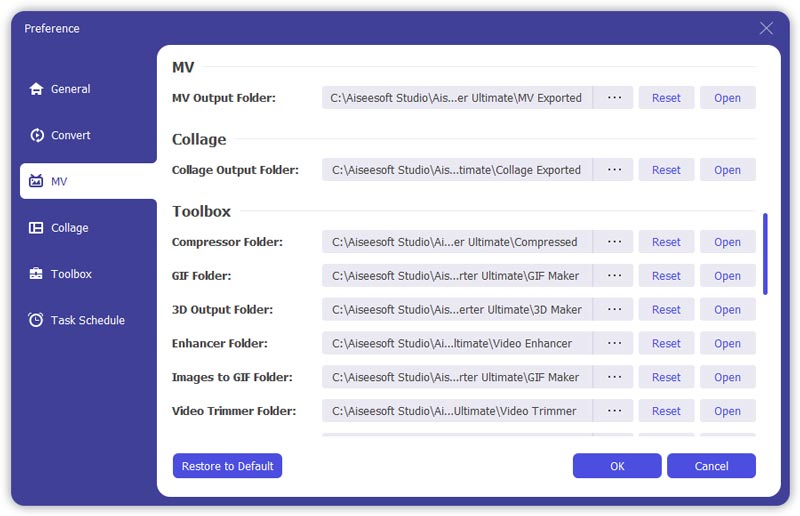Reset the Video Trimmer Folder path
This screenshot has height=516, width=800.
pos(666,411)
